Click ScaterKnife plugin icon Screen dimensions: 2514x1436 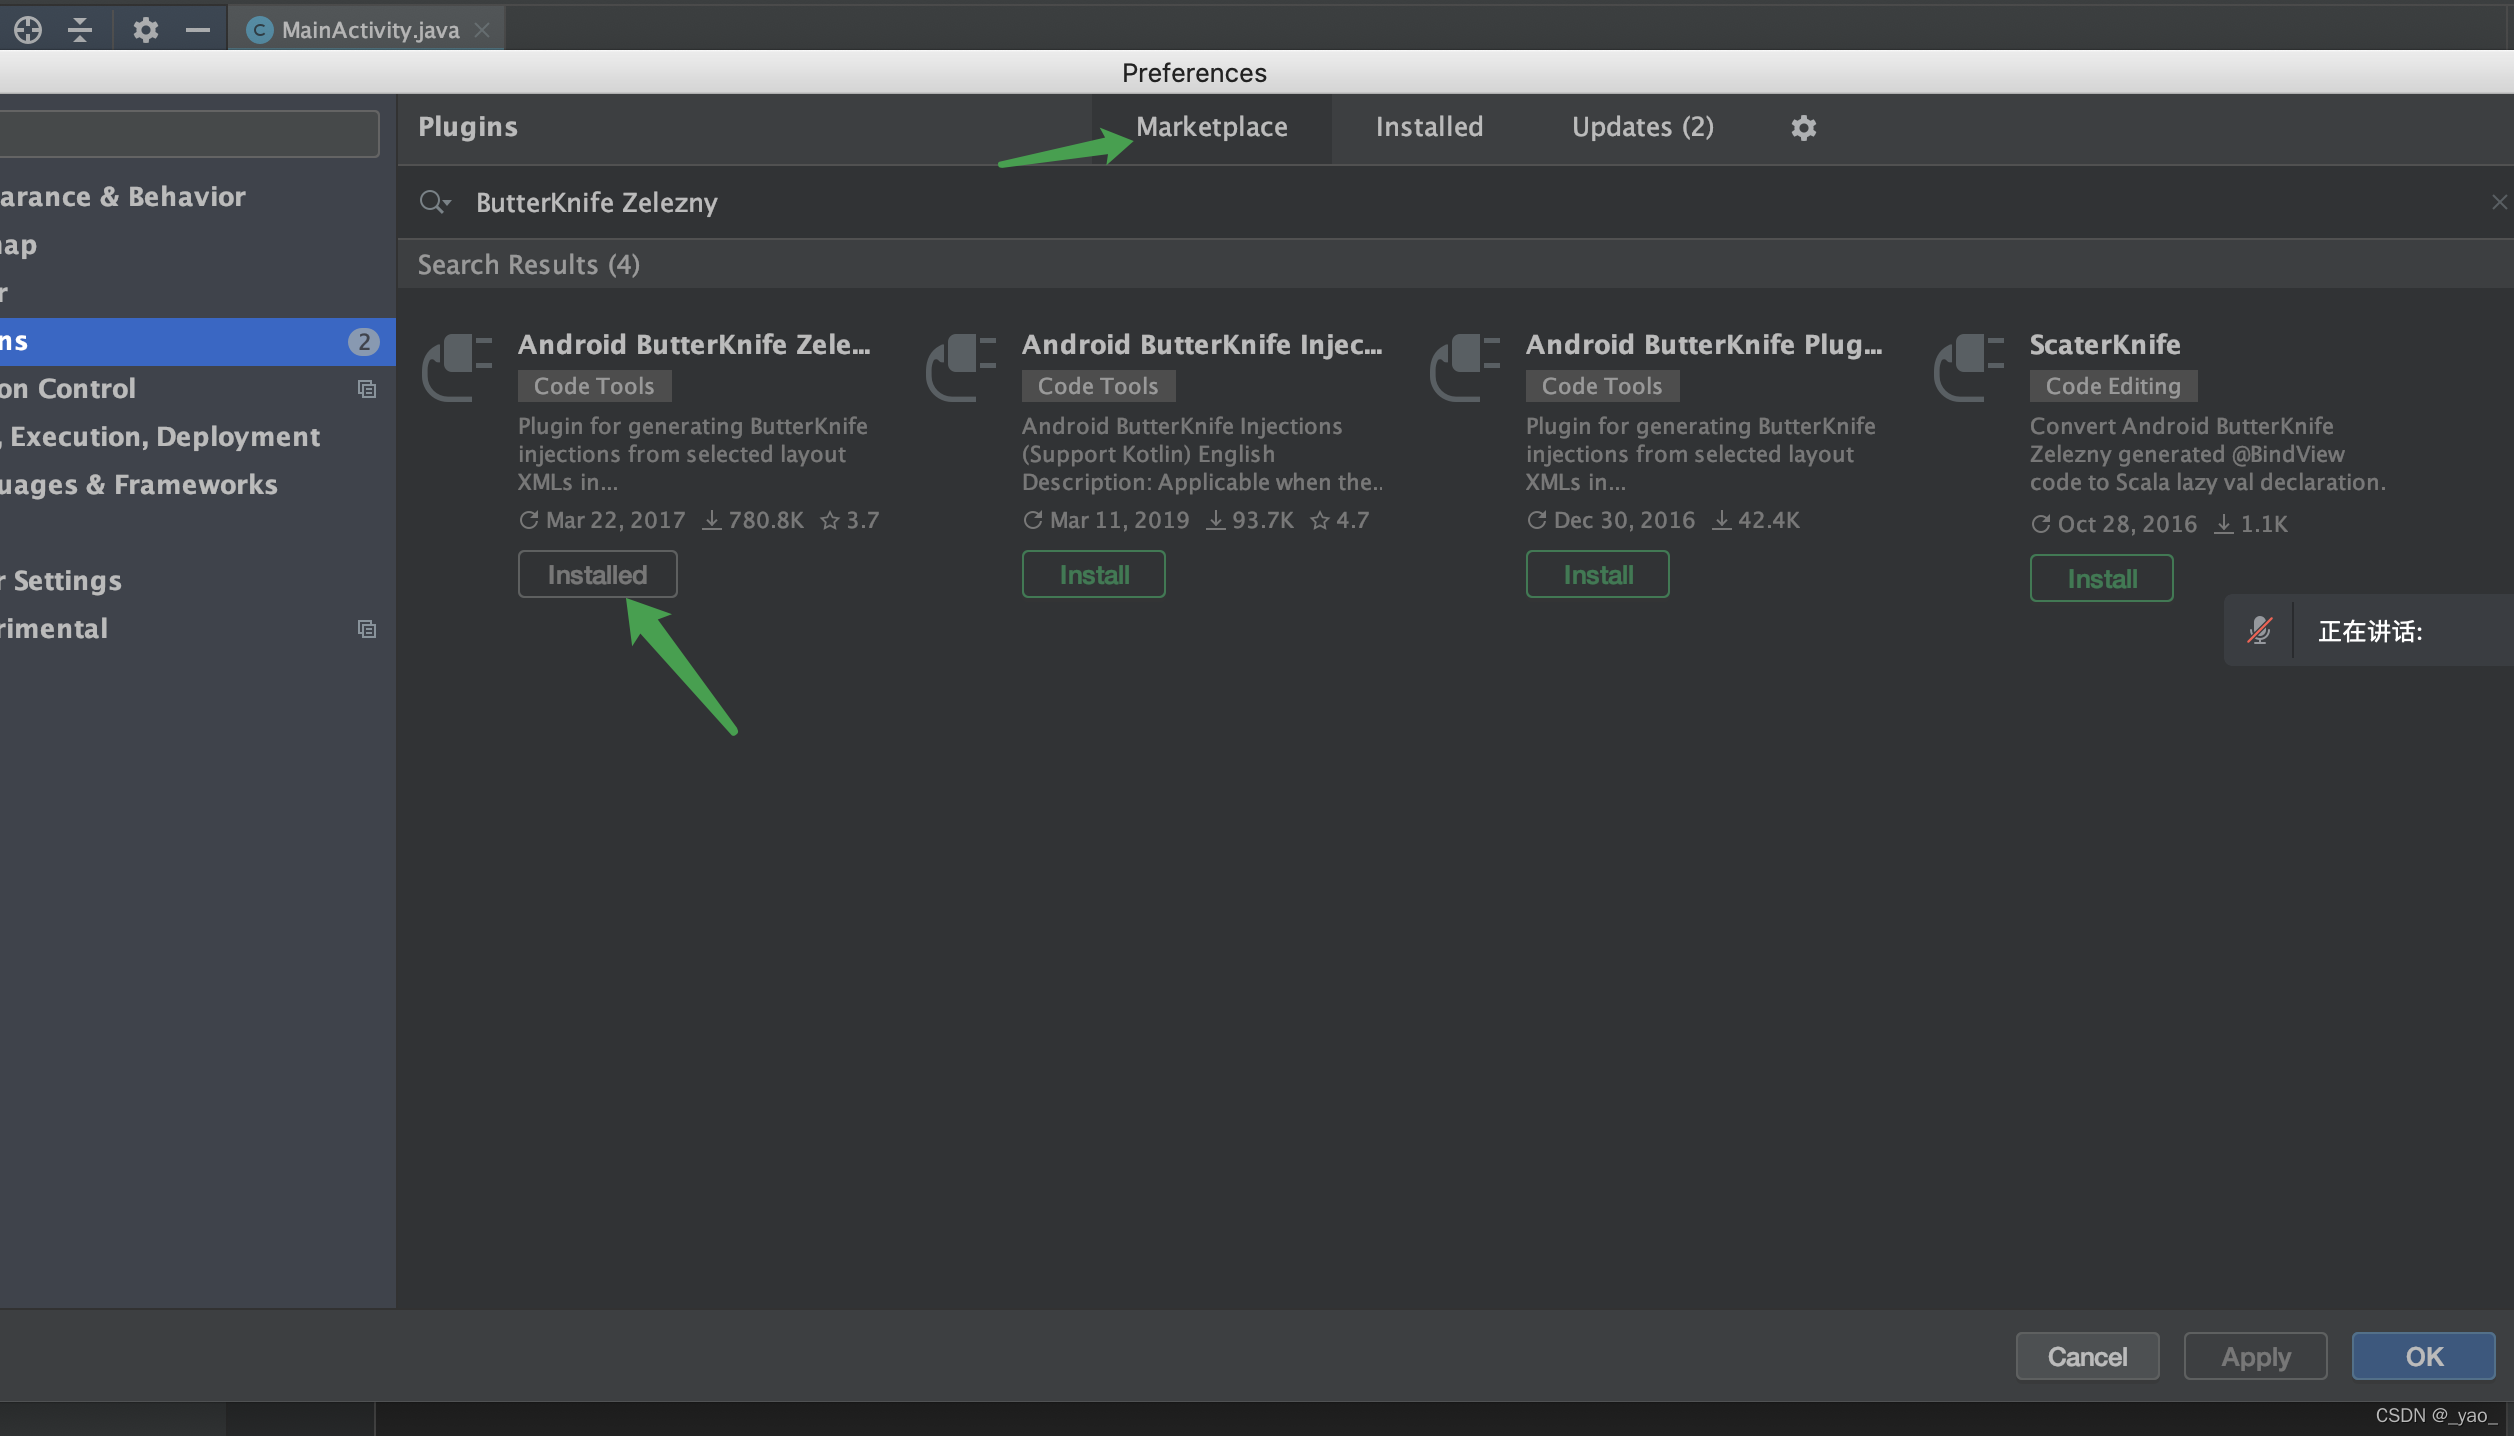[1970, 368]
